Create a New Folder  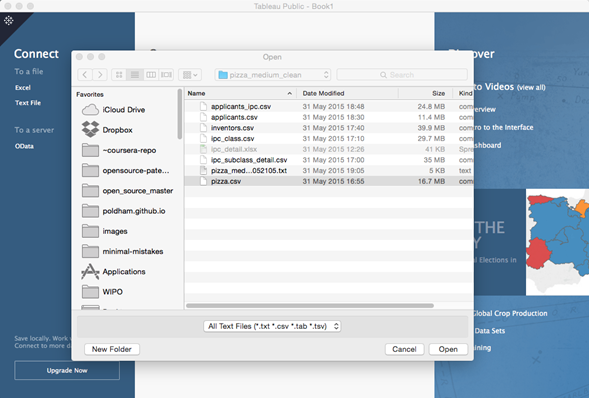coord(112,349)
